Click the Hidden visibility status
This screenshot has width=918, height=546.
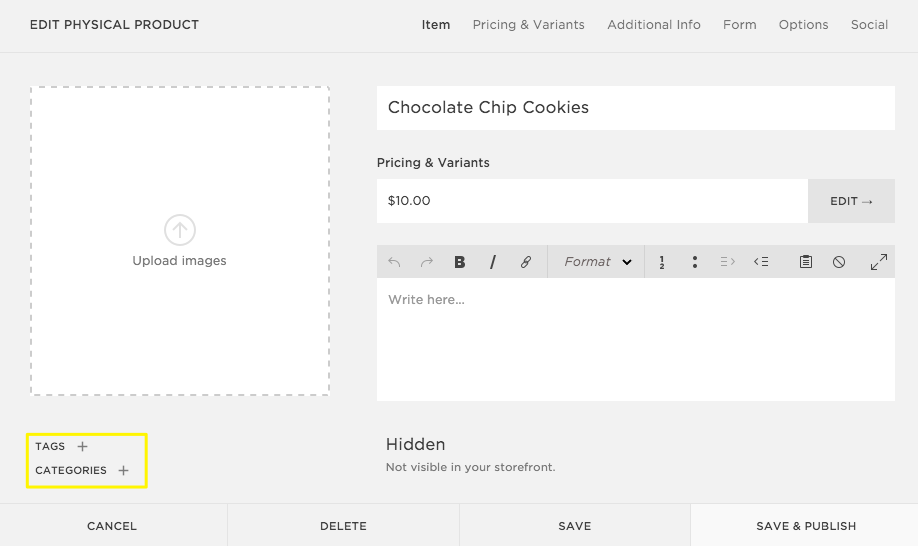coord(415,444)
